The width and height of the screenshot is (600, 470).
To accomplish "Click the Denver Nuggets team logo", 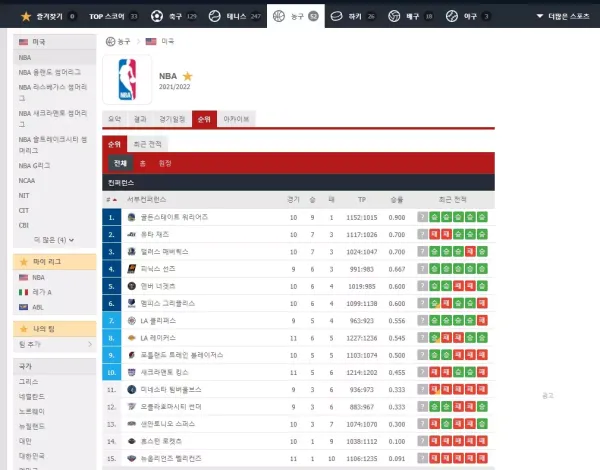I will pos(132,286).
